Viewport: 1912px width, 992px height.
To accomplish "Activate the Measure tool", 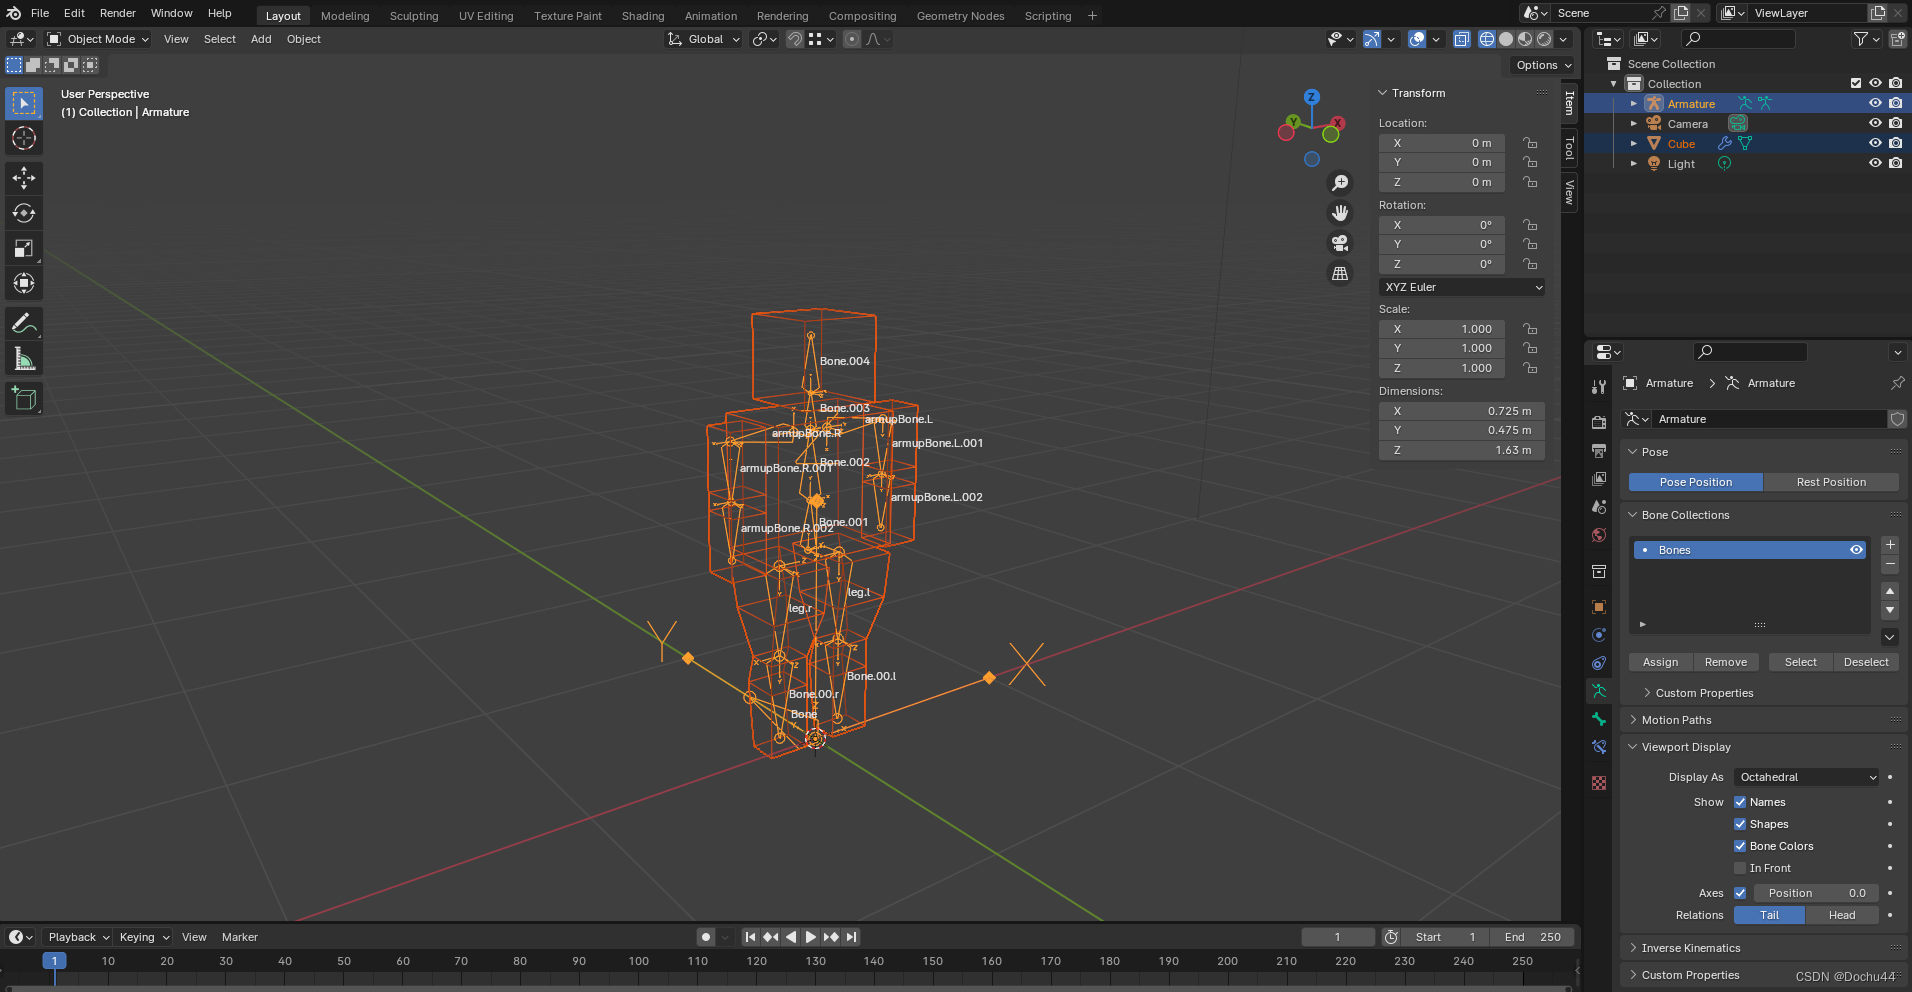I will point(23,357).
